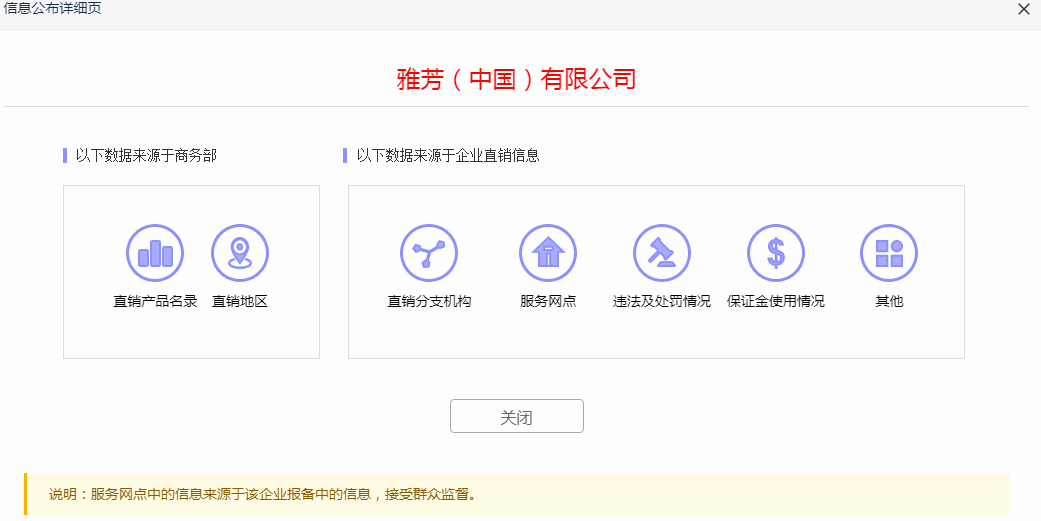Open the 直销地区 map pin icon

[x=240, y=253]
